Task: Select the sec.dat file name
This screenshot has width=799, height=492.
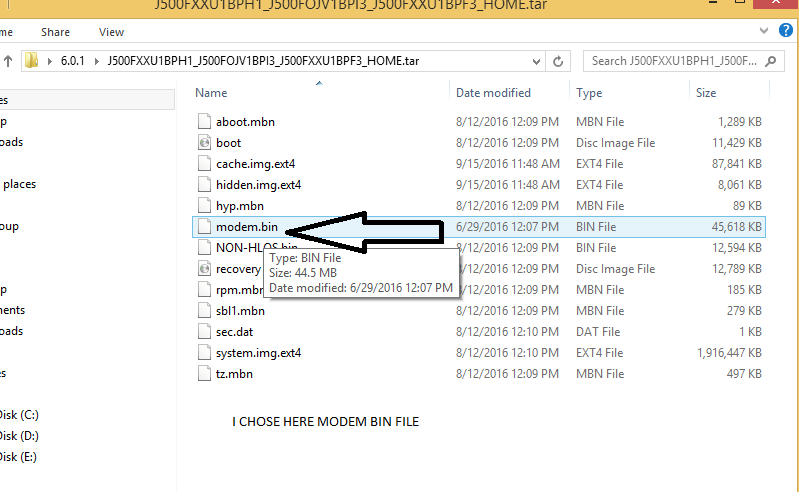Action: [x=234, y=332]
